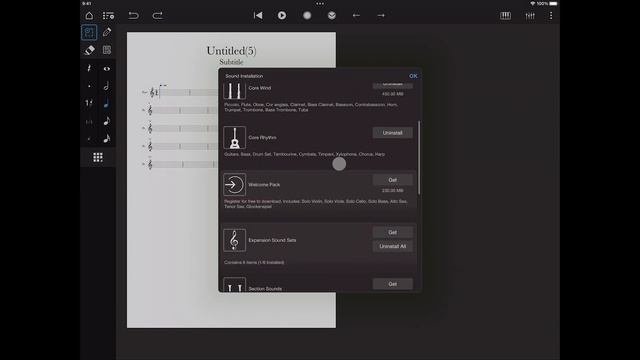Choose the rest symbol in the palette

89,69
